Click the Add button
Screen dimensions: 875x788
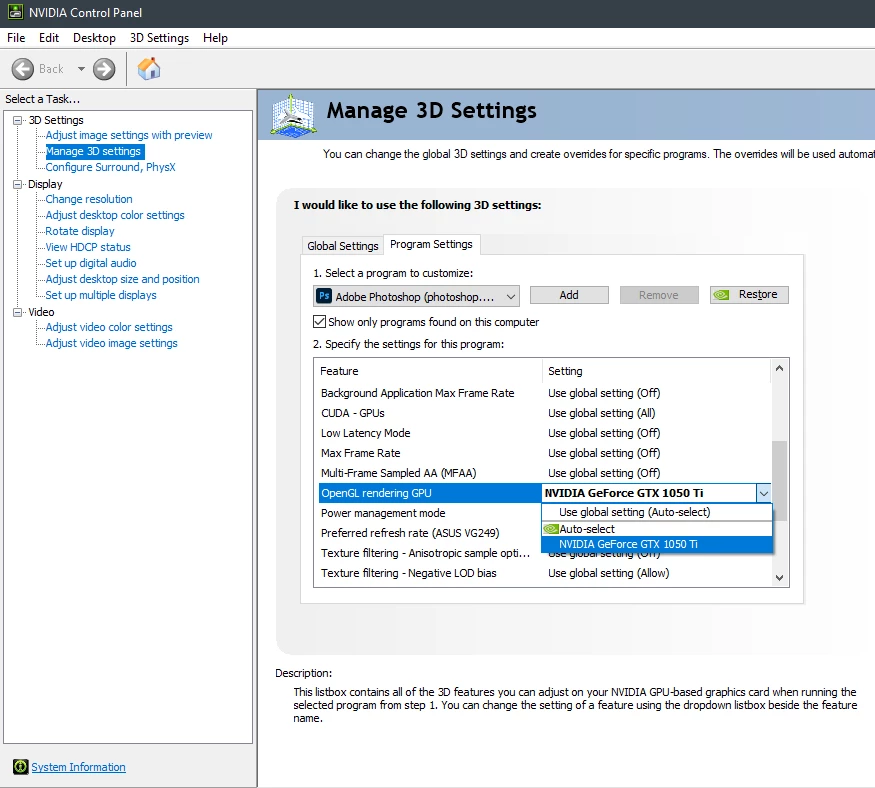click(x=569, y=295)
